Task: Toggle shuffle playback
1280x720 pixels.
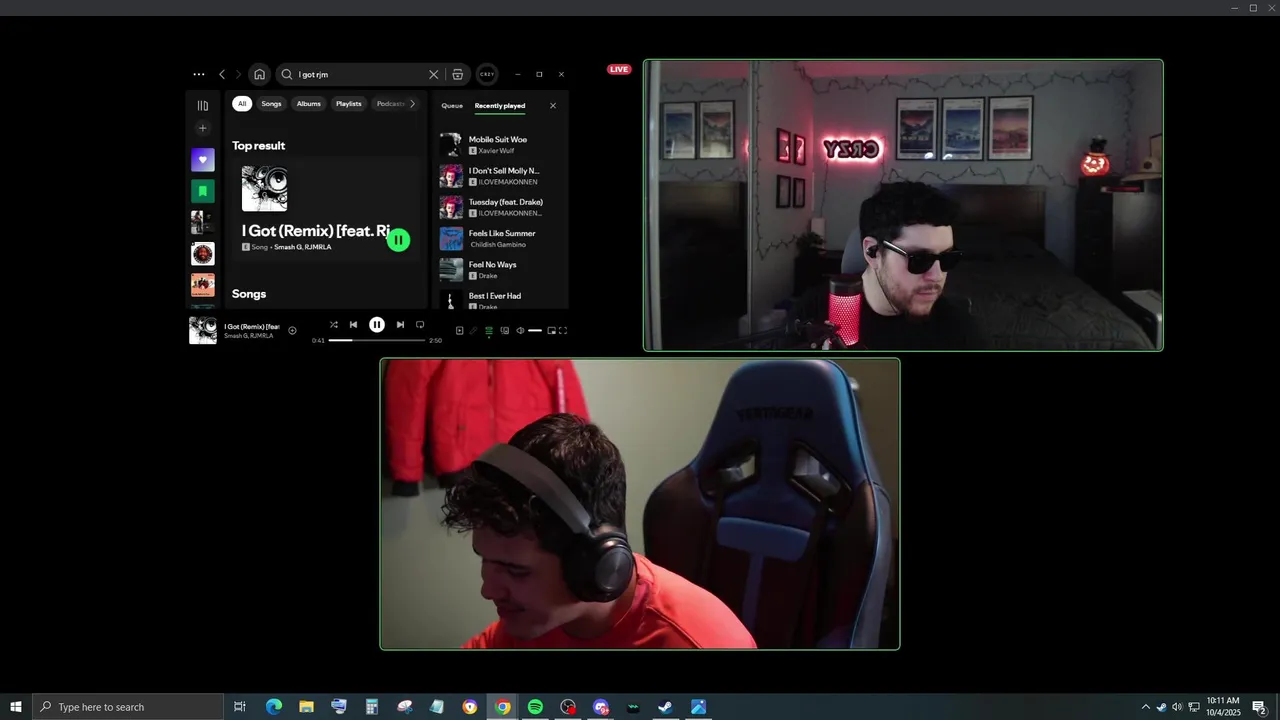Action: pyautogui.click(x=334, y=324)
